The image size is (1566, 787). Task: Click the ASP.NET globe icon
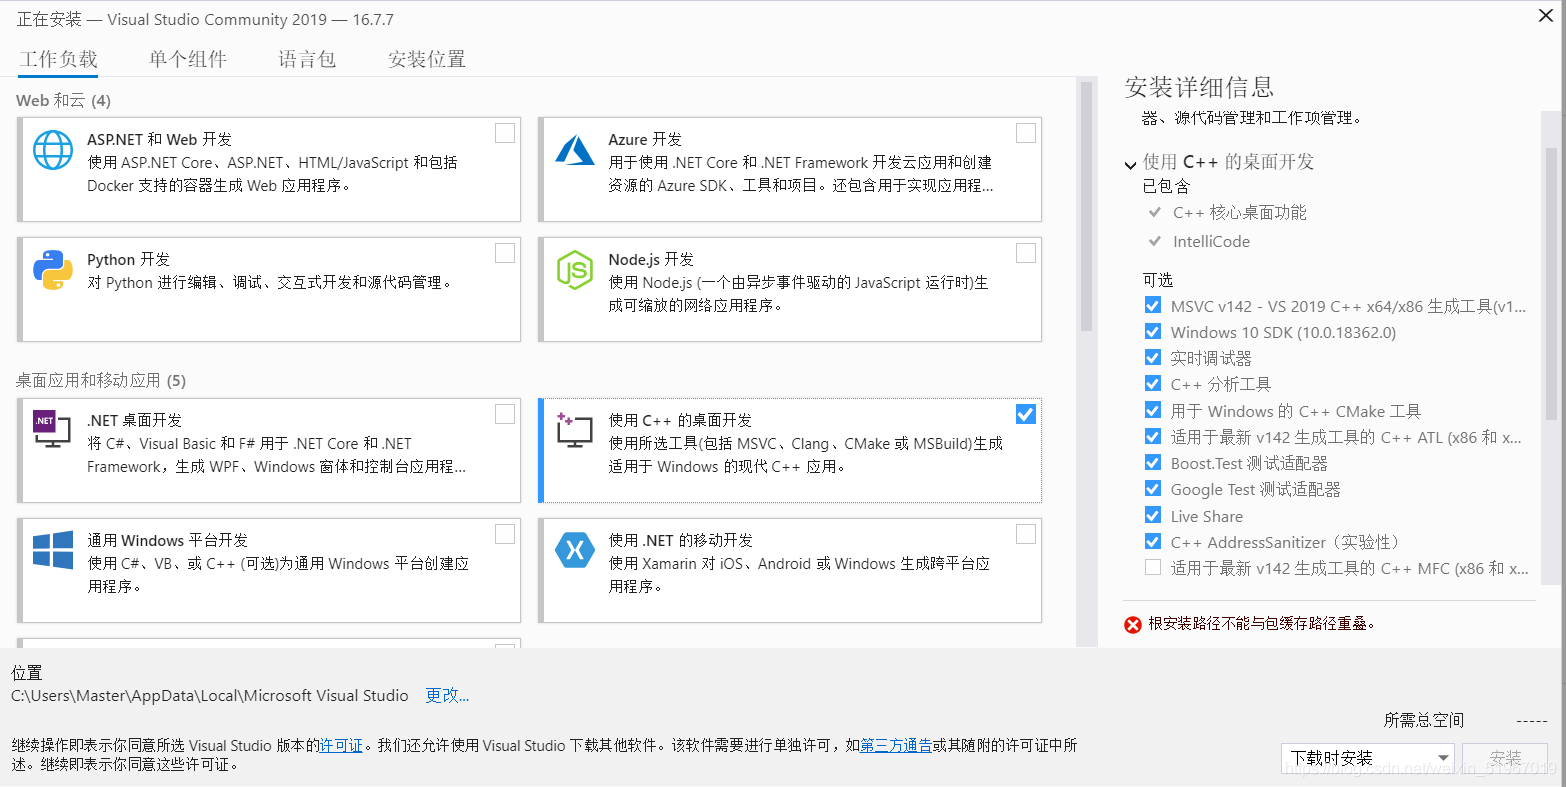point(53,150)
